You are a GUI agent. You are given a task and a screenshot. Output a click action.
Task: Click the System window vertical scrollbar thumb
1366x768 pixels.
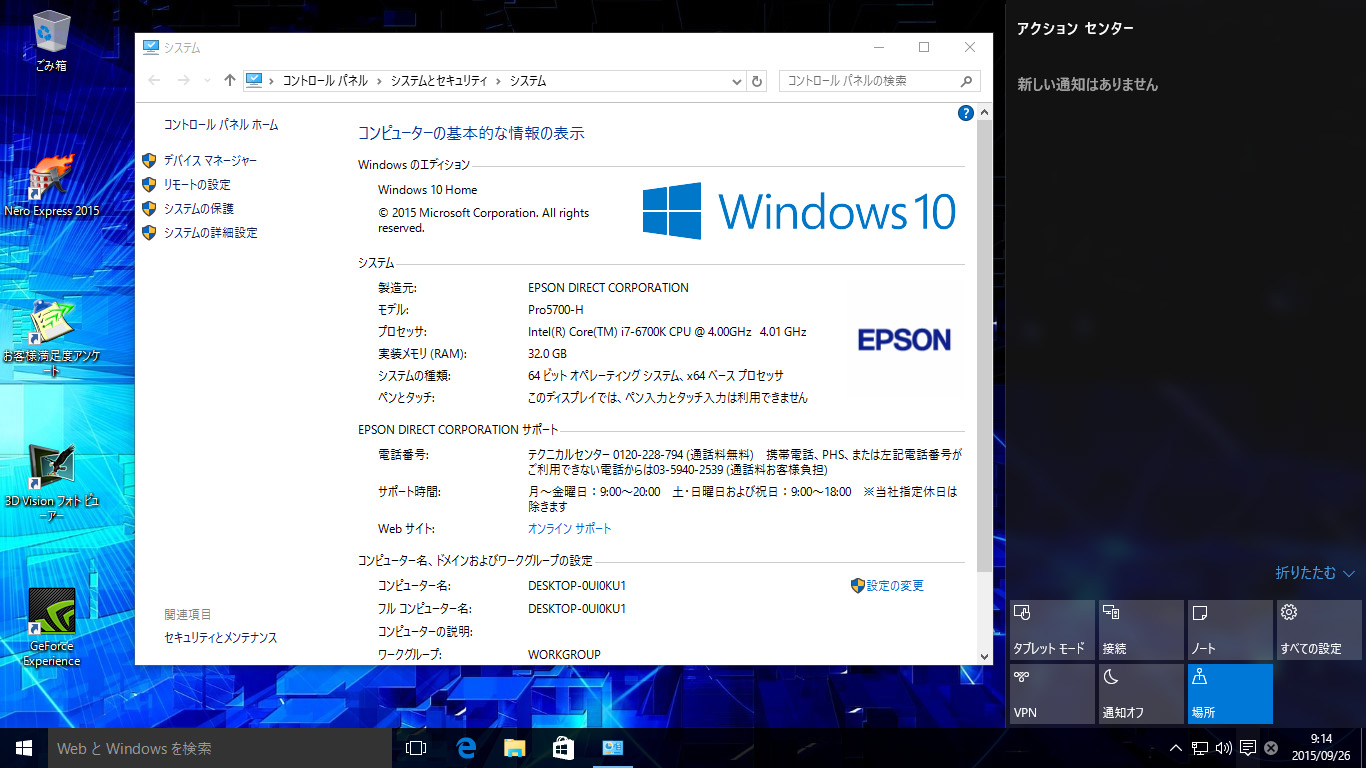pos(984,345)
